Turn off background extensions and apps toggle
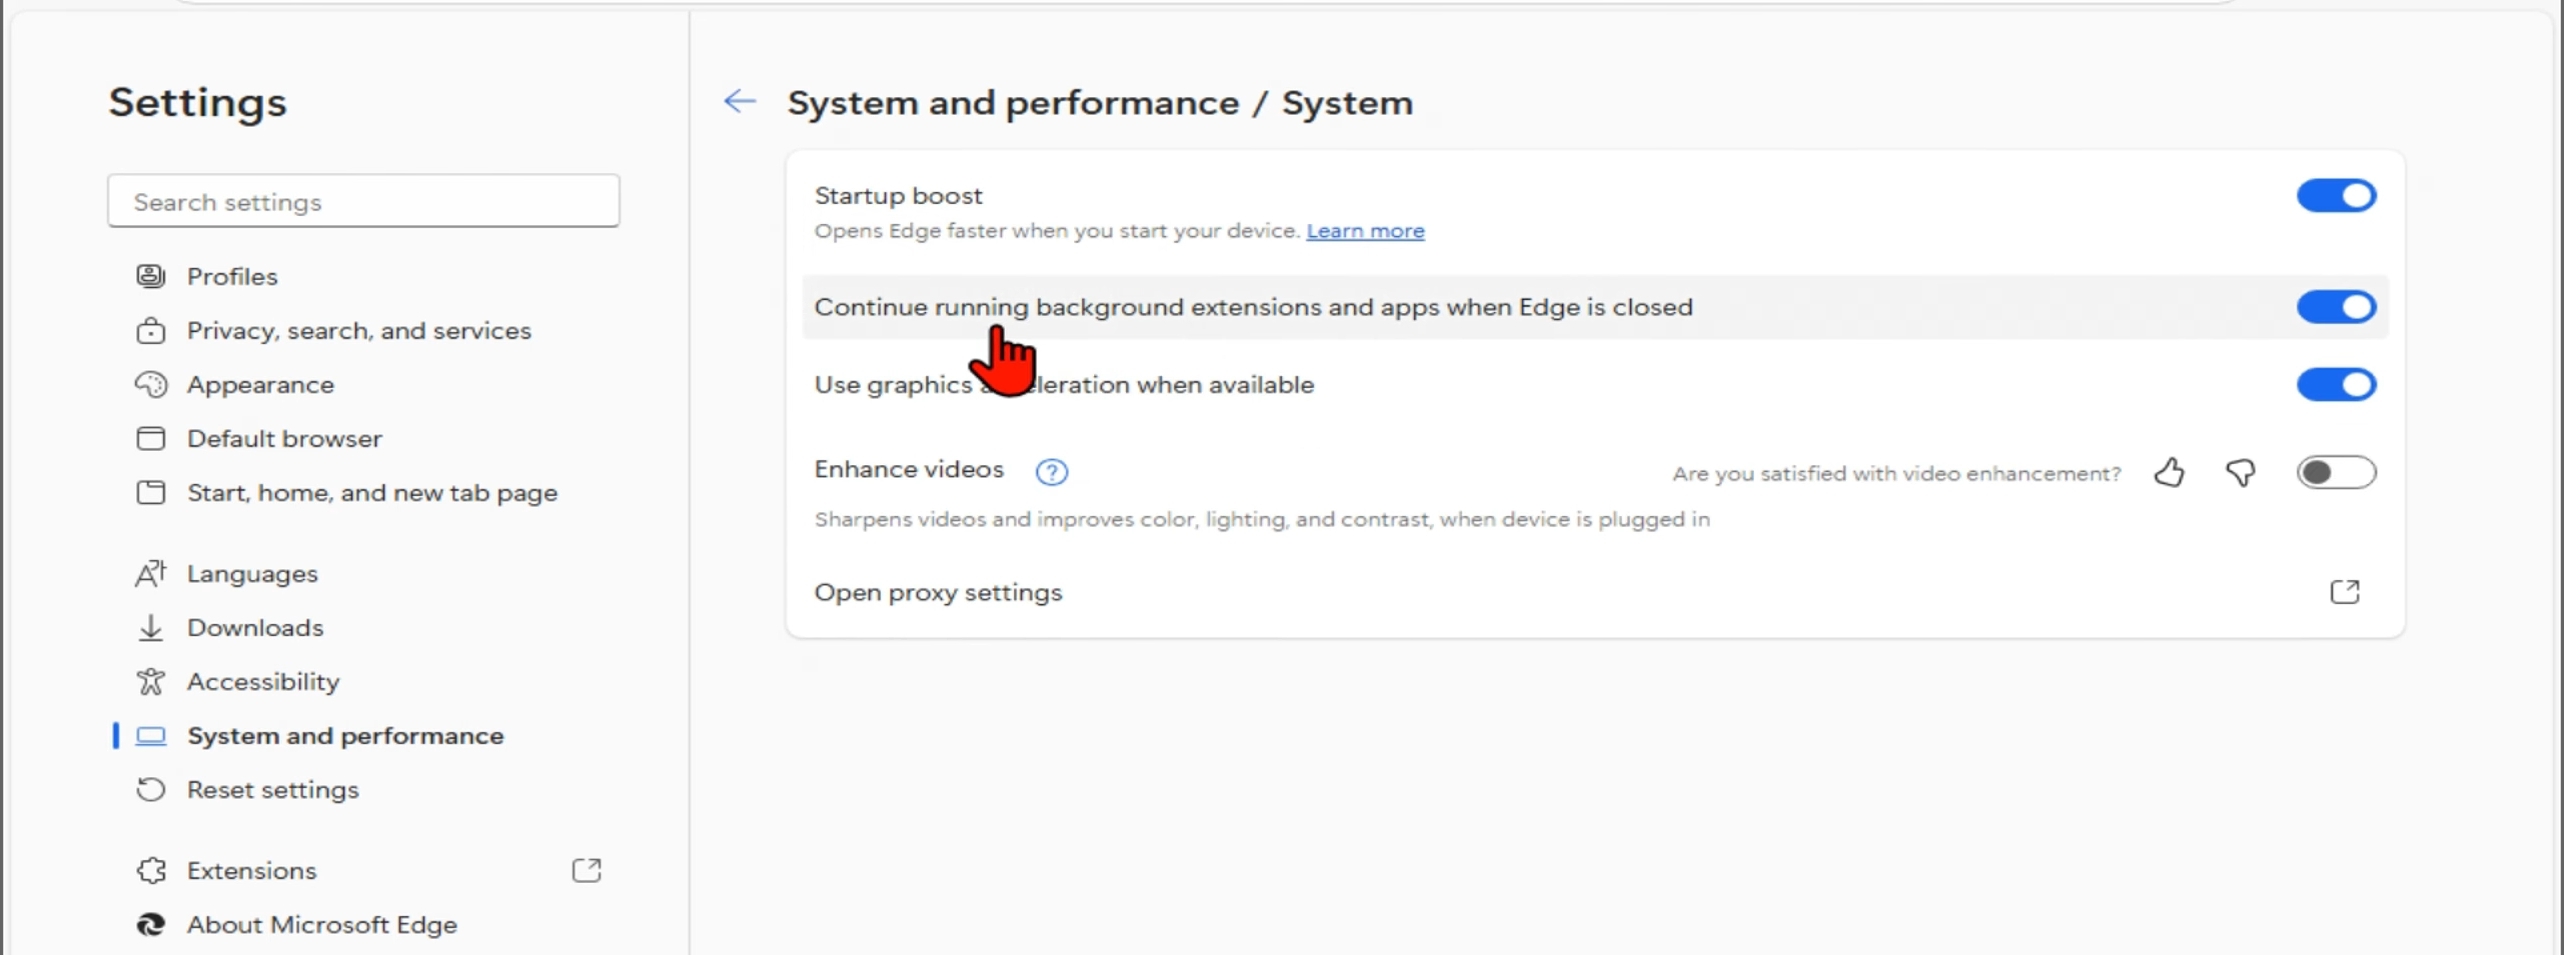The image size is (2564, 955). coord(2335,307)
